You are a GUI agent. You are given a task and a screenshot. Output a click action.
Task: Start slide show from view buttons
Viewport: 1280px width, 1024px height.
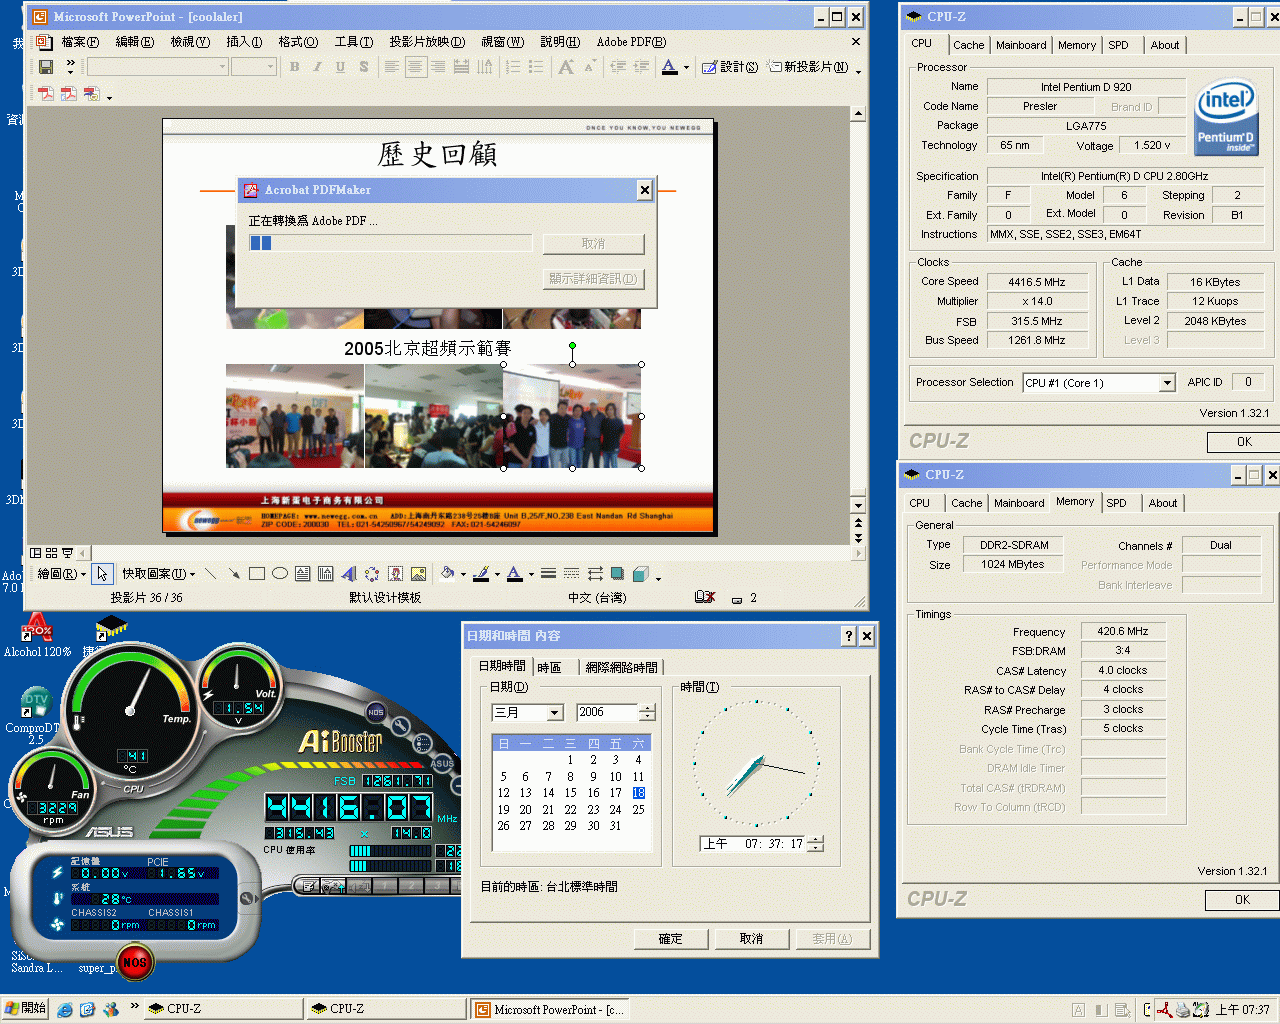67,553
